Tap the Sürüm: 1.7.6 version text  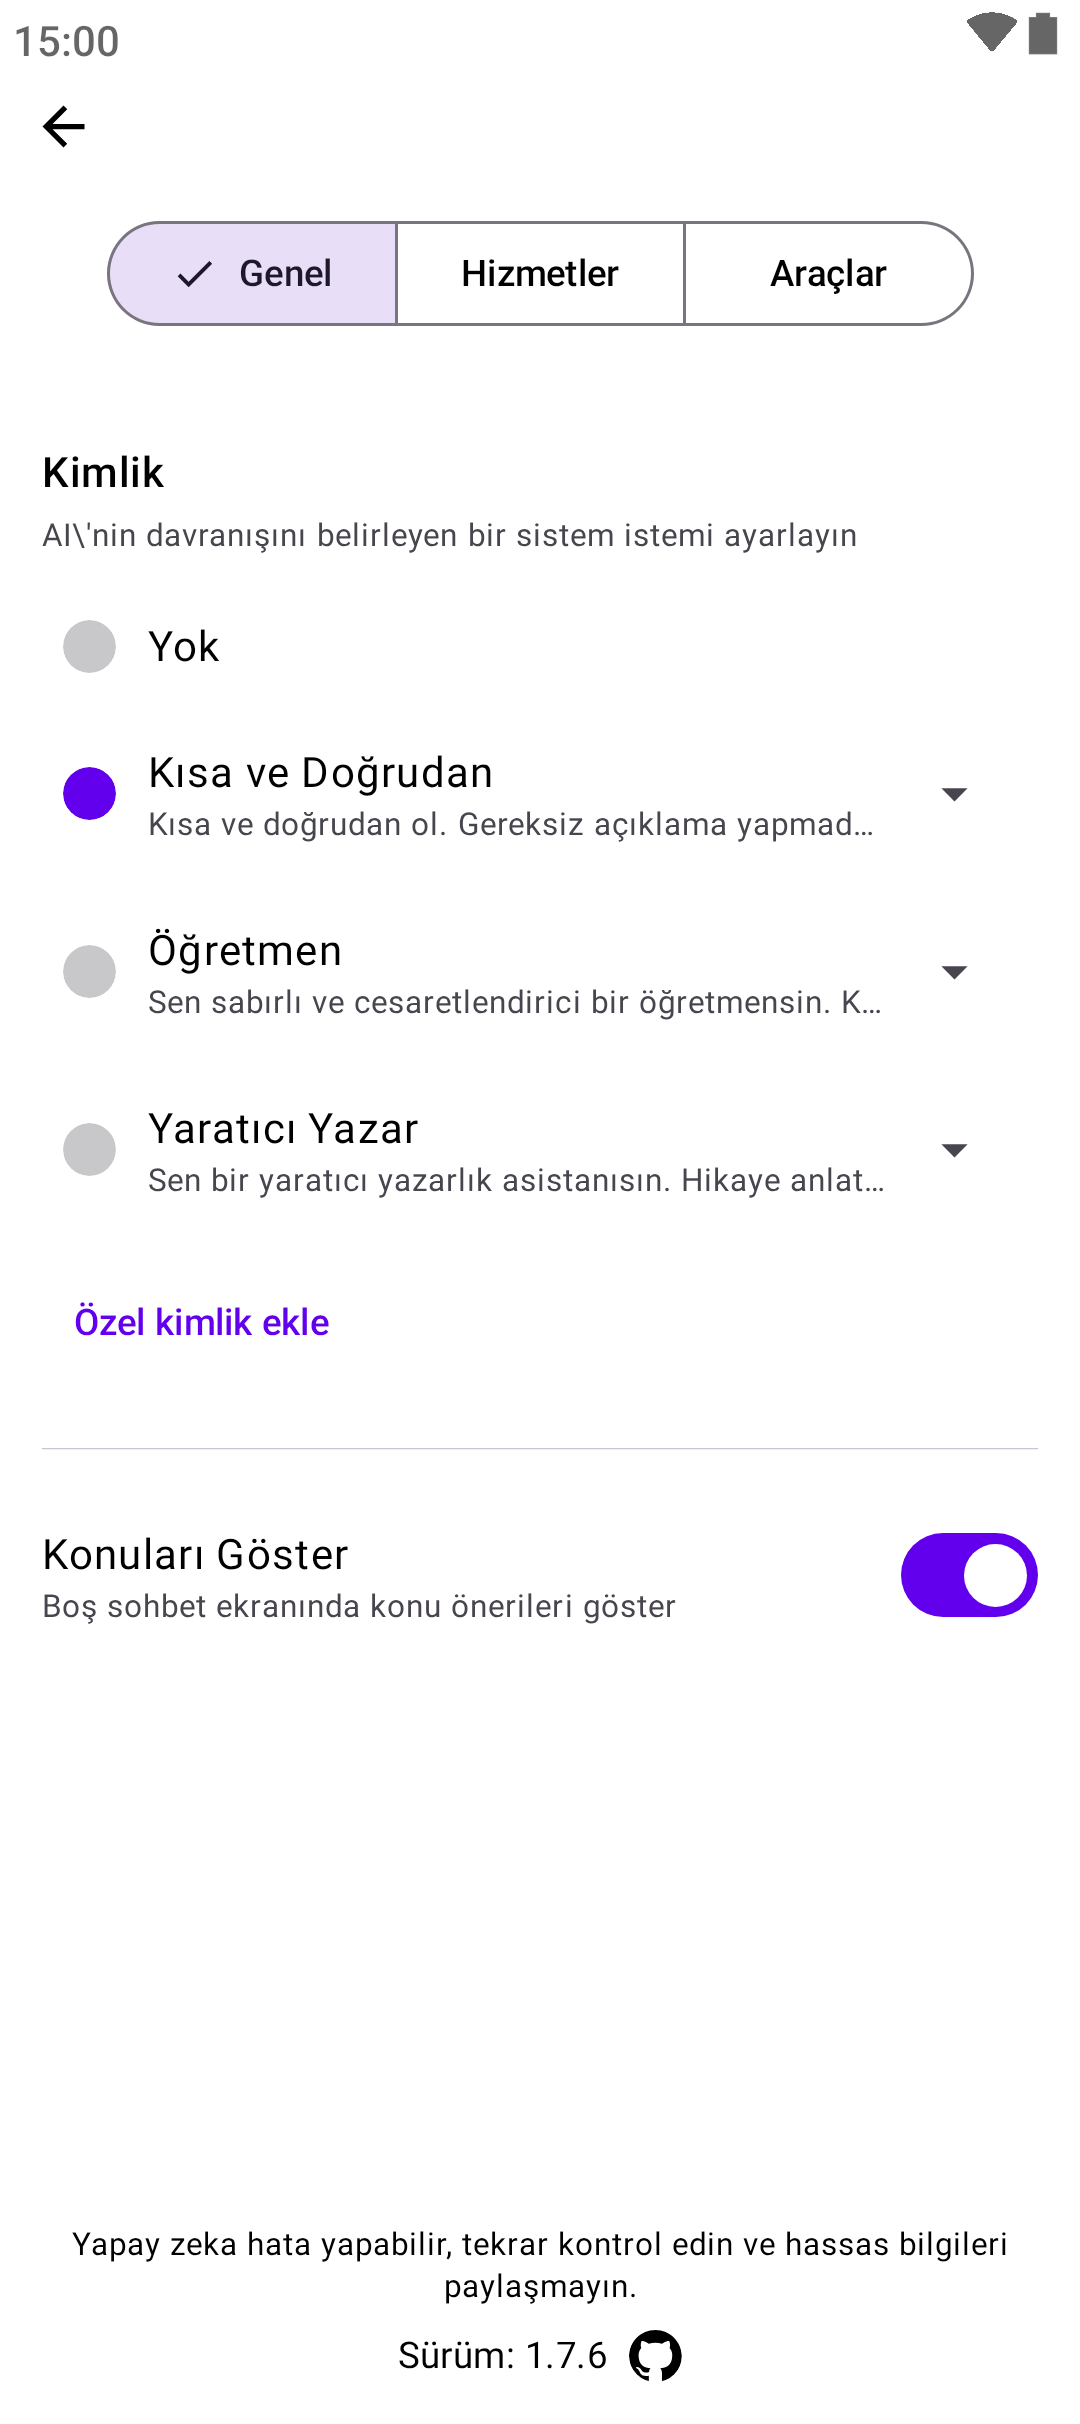pyautogui.click(x=502, y=2356)
